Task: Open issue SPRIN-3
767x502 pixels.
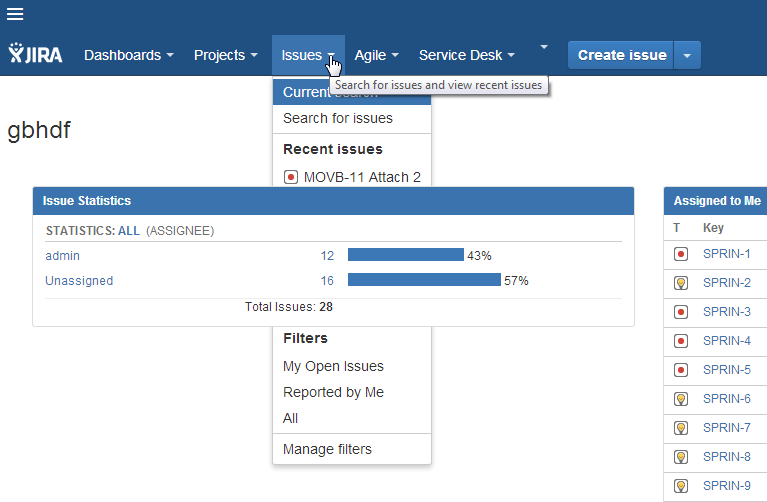Action: pyautogui.click(x=726, y=312)
